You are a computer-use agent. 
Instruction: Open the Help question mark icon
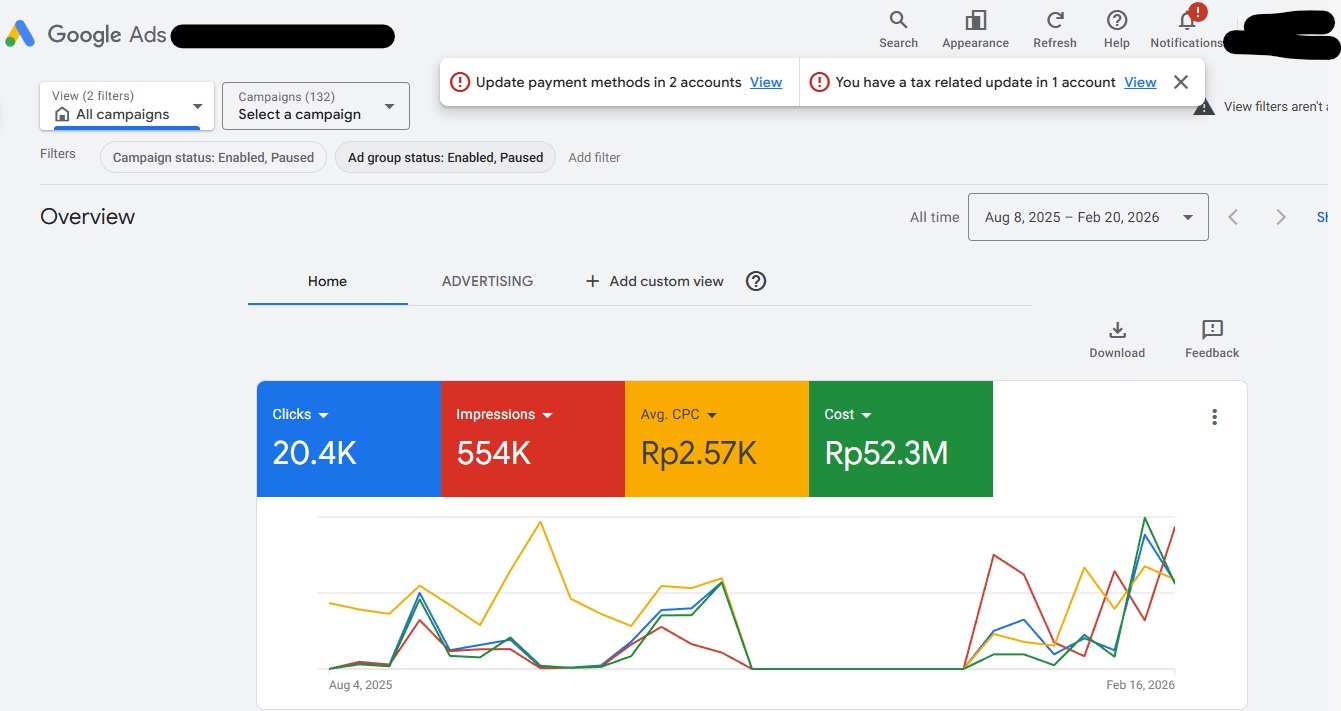point(1116,21)
